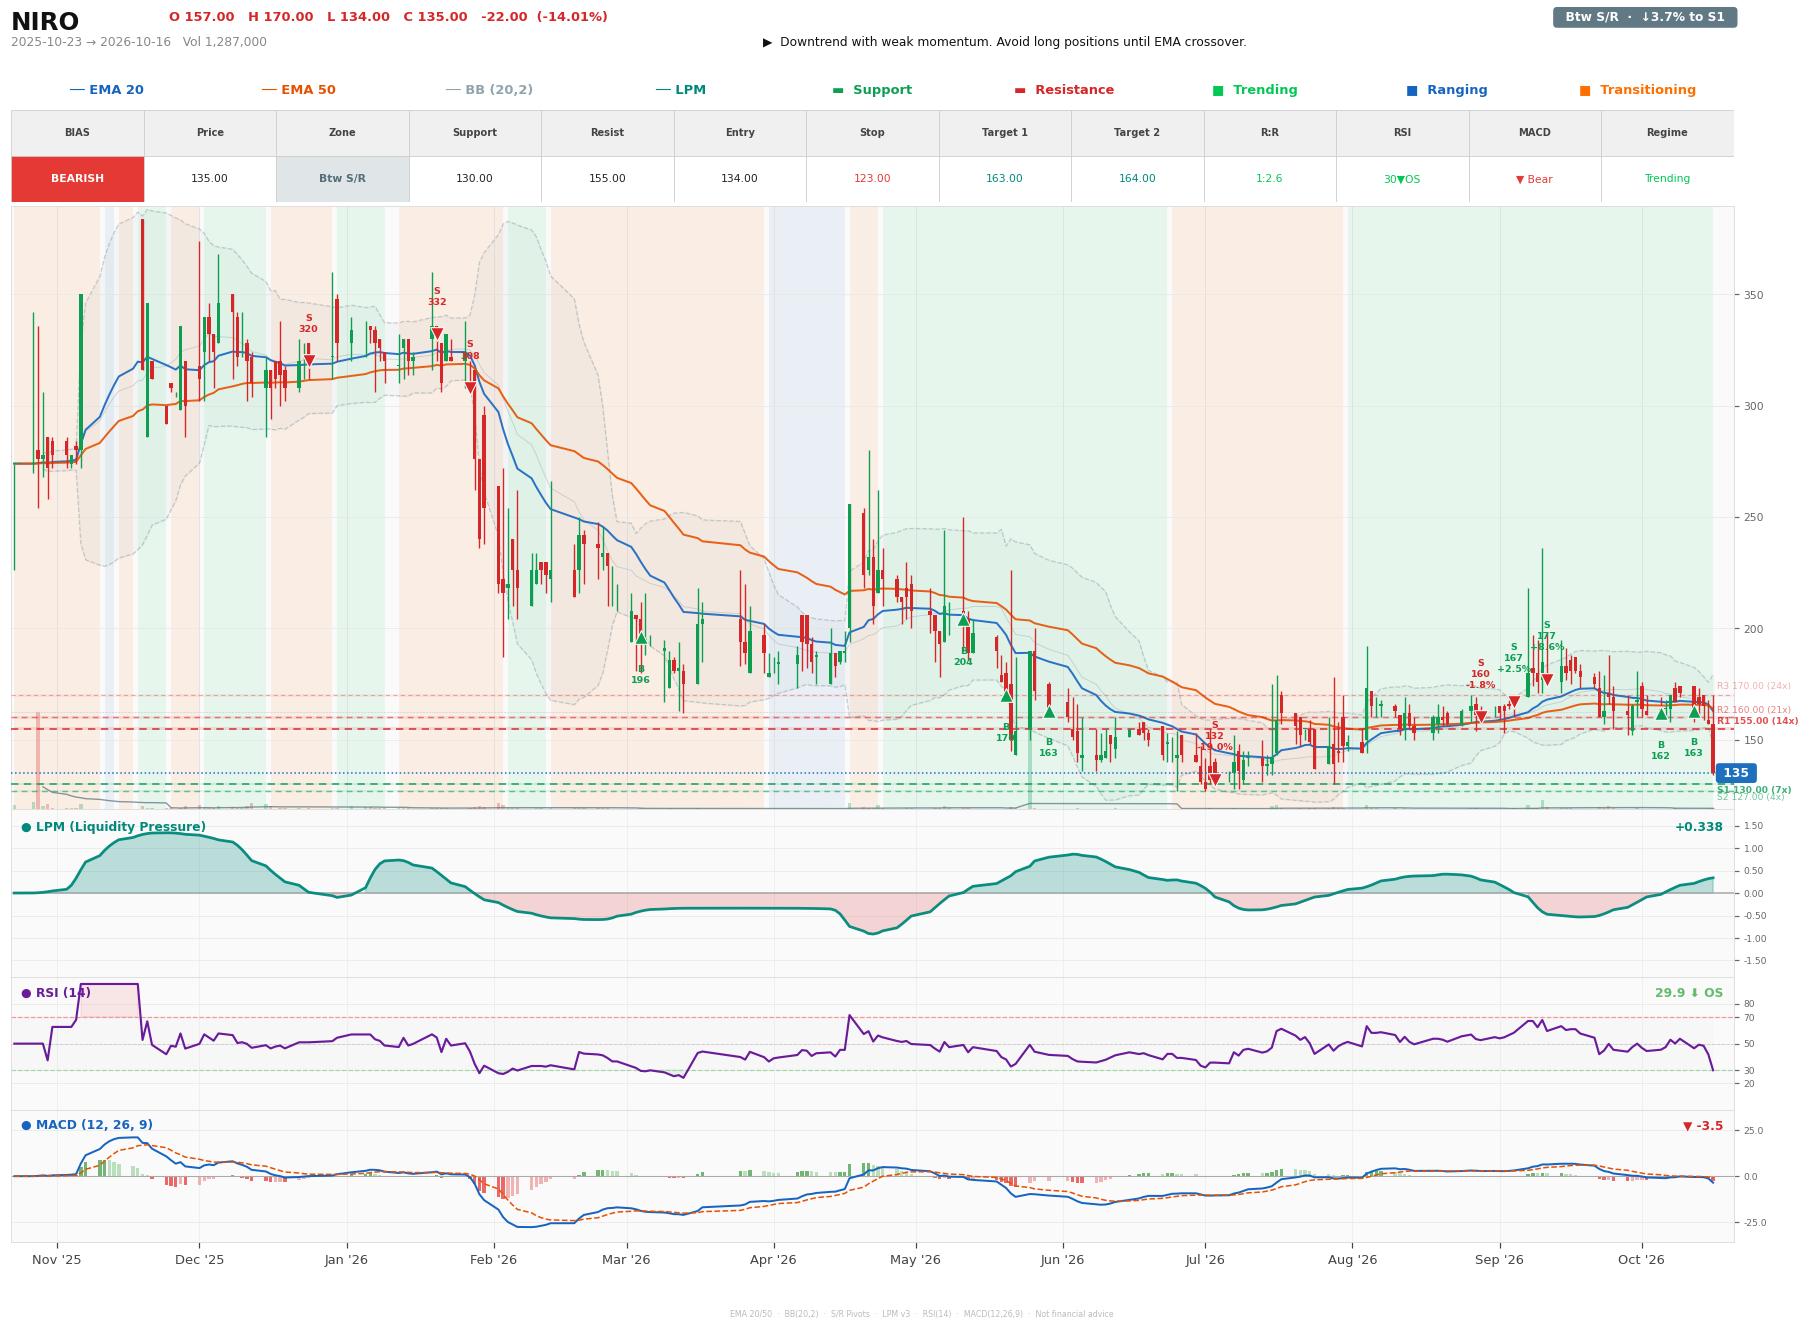Click the +0.338 LPM reading

tap(1699, 827)
